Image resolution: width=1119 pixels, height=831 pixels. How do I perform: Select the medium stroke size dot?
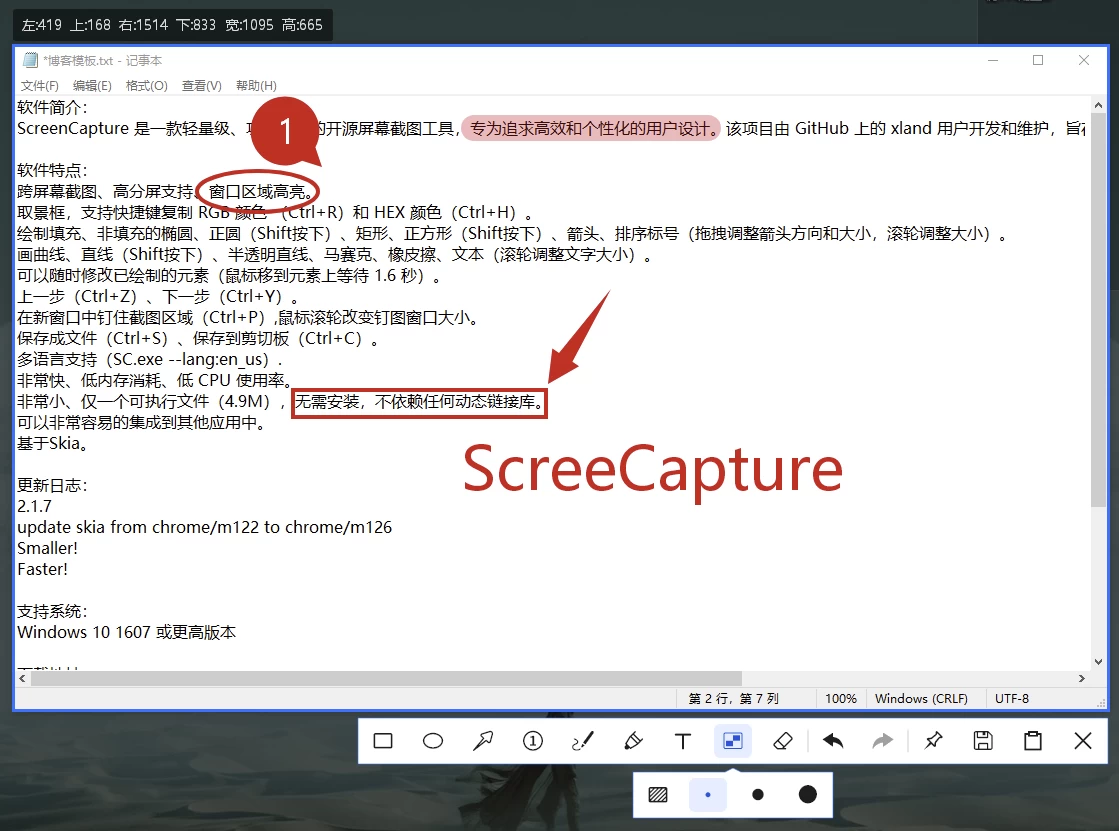(x=758, y=795)
